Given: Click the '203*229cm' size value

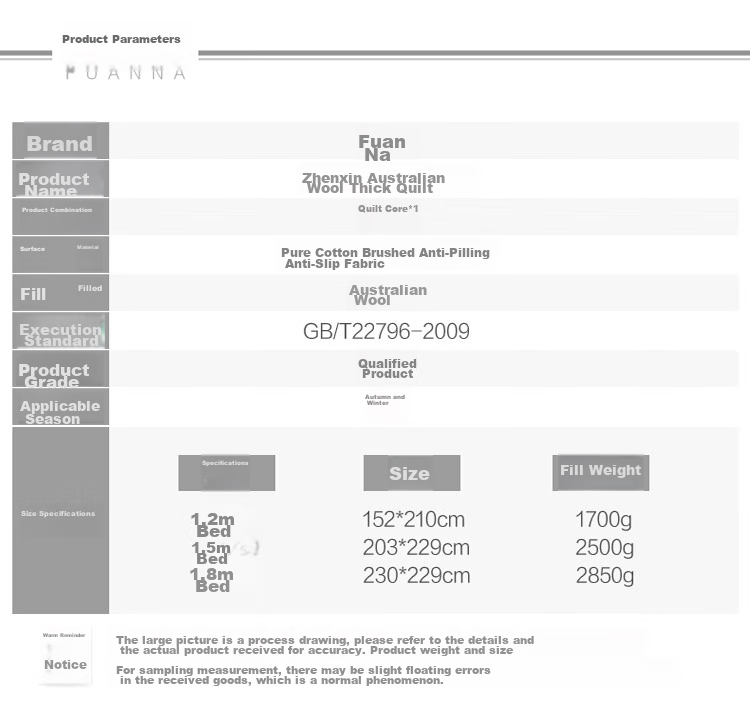Looking at the screenshot, I should tap(416, 548).
